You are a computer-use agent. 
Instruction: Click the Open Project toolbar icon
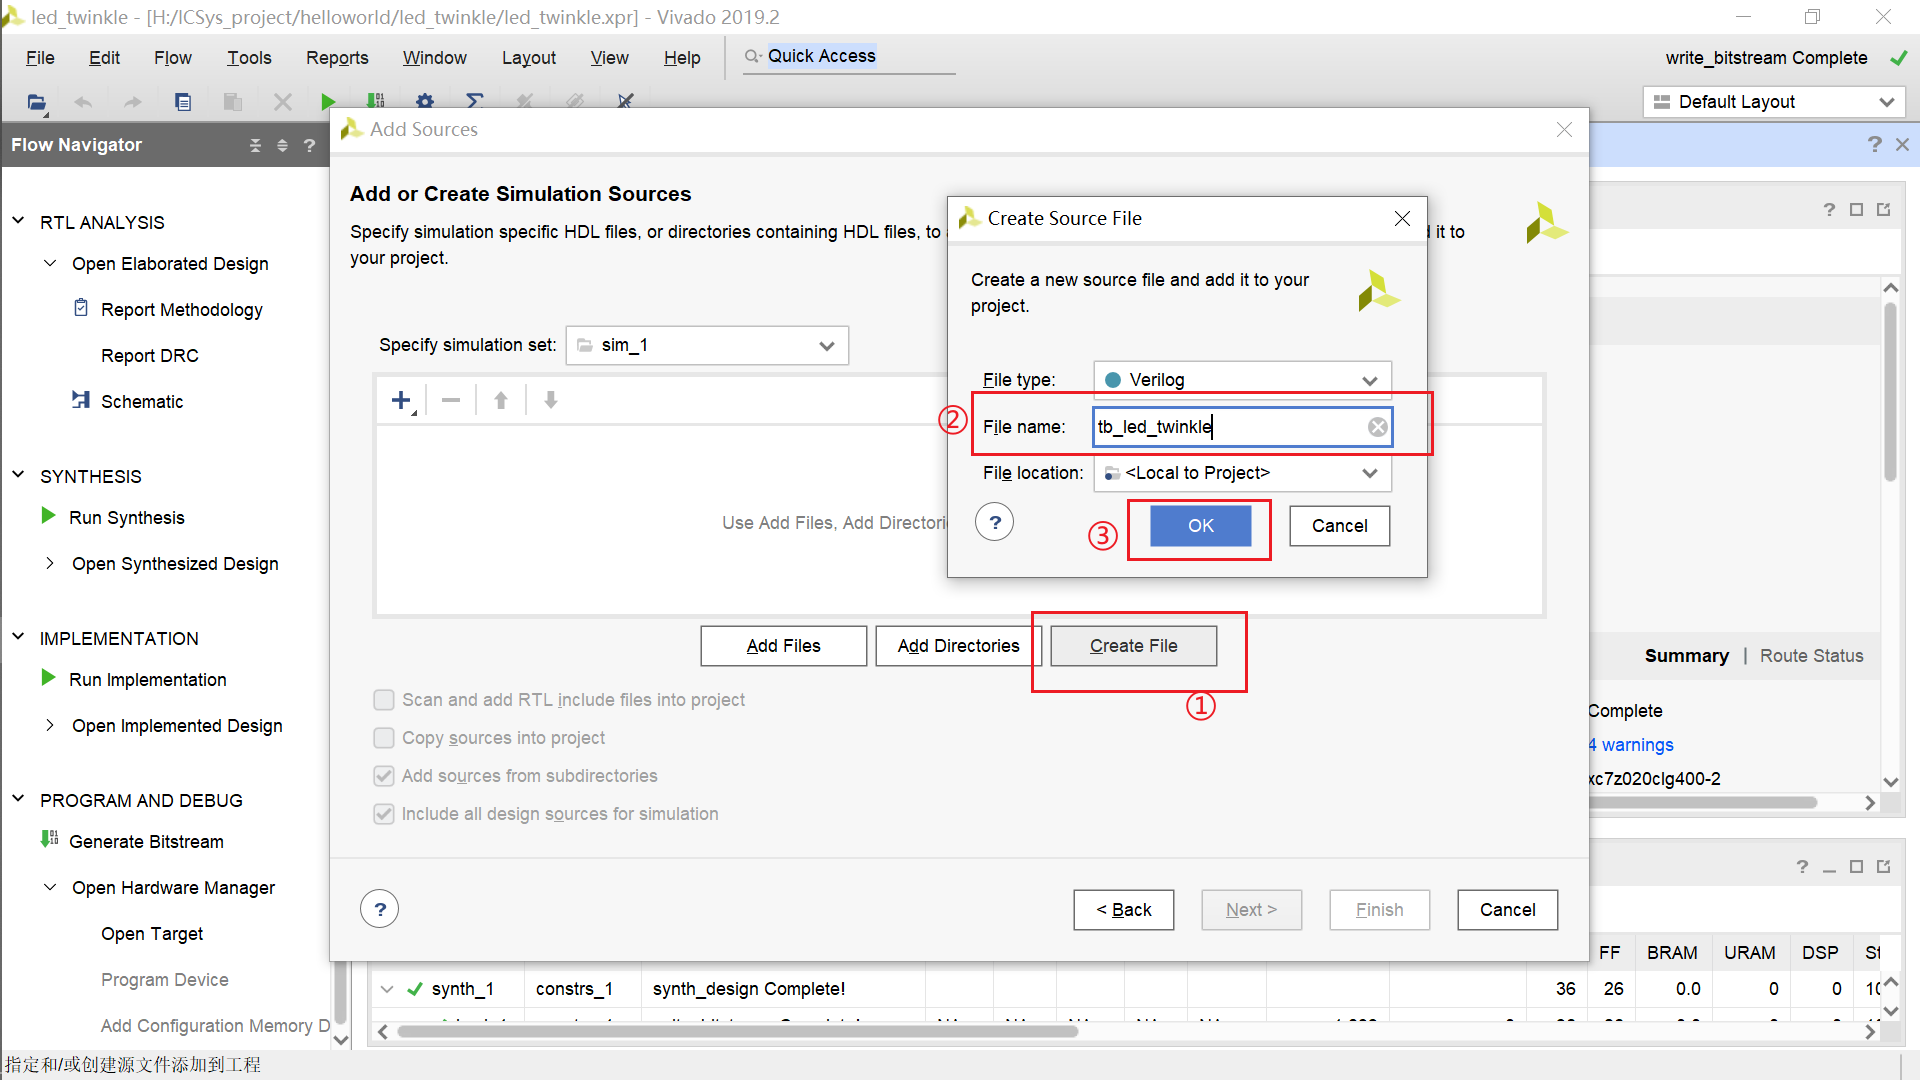tap(37, 101)
